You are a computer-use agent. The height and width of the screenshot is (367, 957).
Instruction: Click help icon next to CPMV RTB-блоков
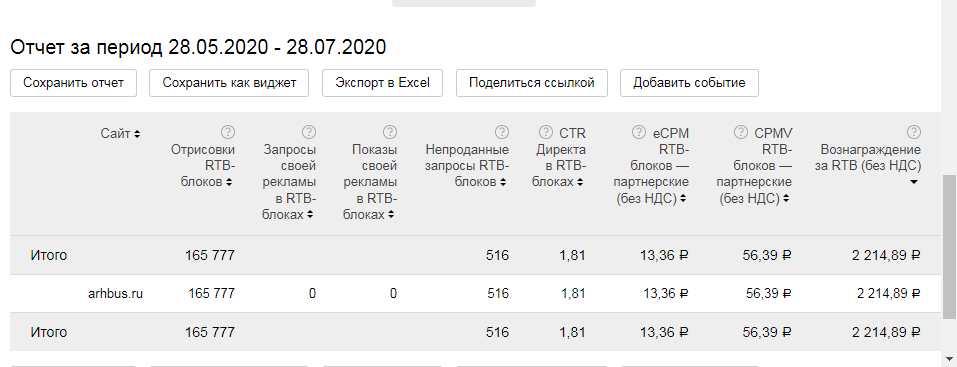[741, 132]
